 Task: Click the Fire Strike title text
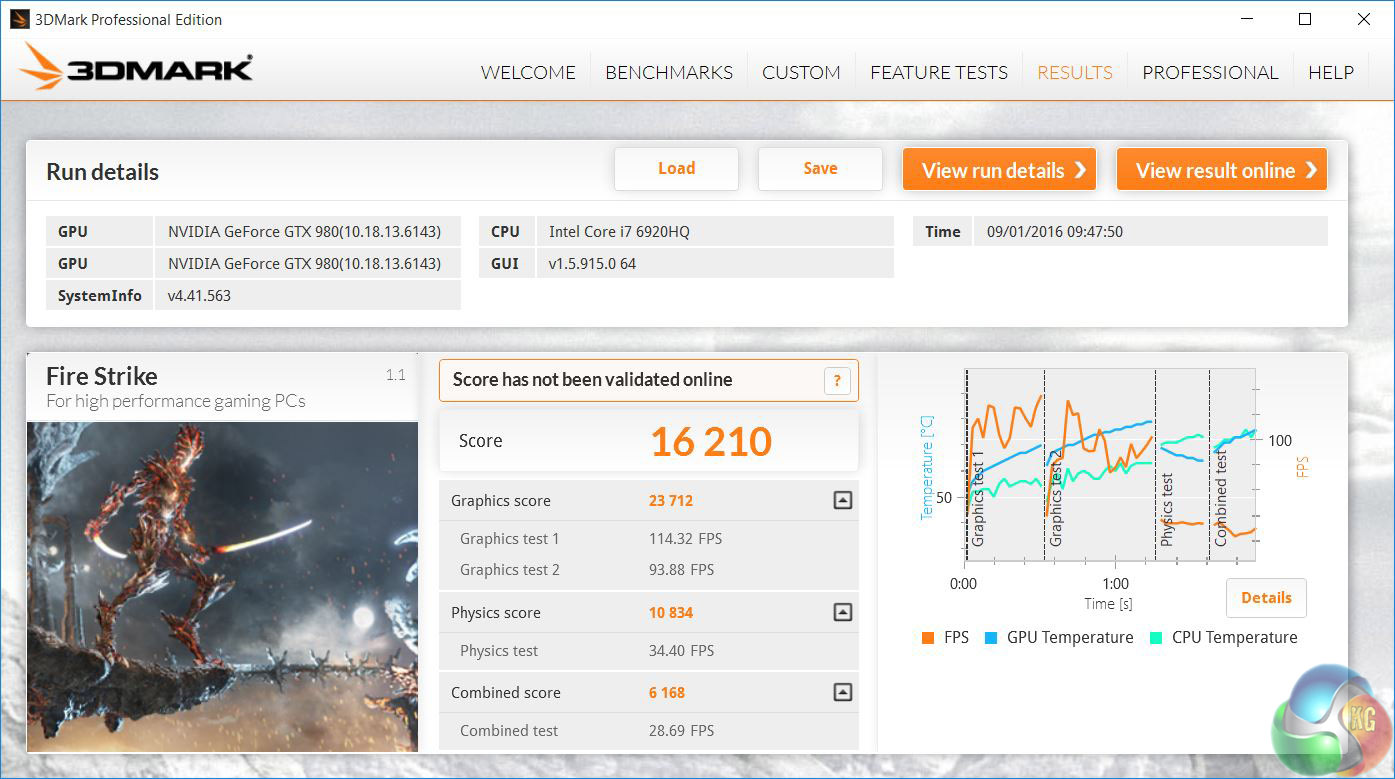click(102, 377)
